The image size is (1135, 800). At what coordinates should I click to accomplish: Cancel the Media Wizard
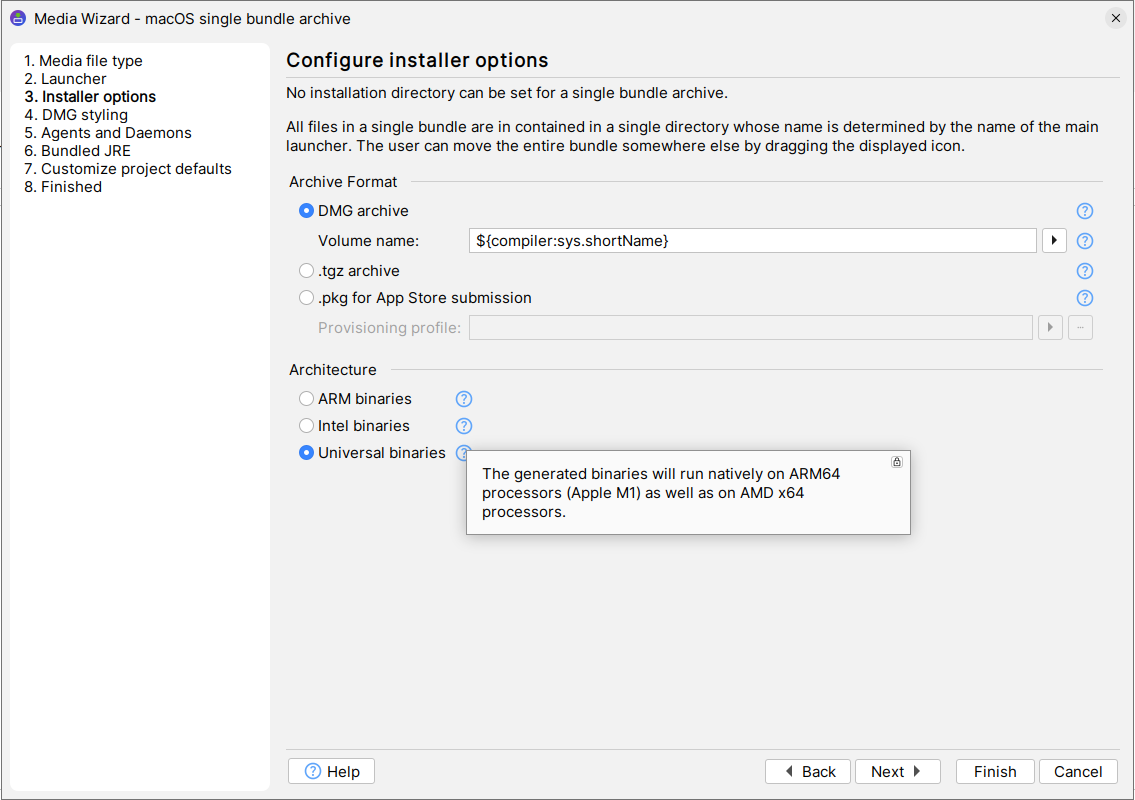[x=1078, y=771]
